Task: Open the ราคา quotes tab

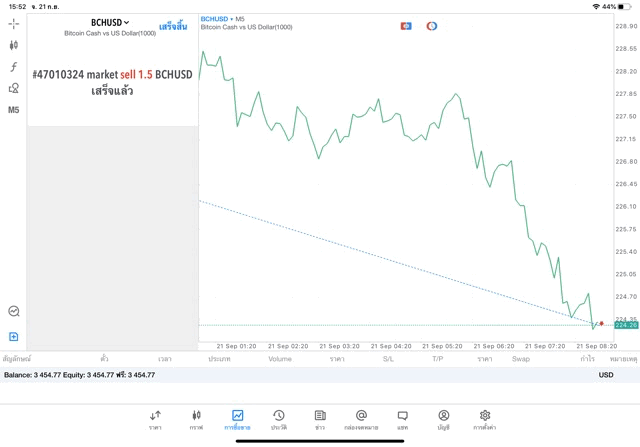Action: pyautogui.click(x=155, y=419)
